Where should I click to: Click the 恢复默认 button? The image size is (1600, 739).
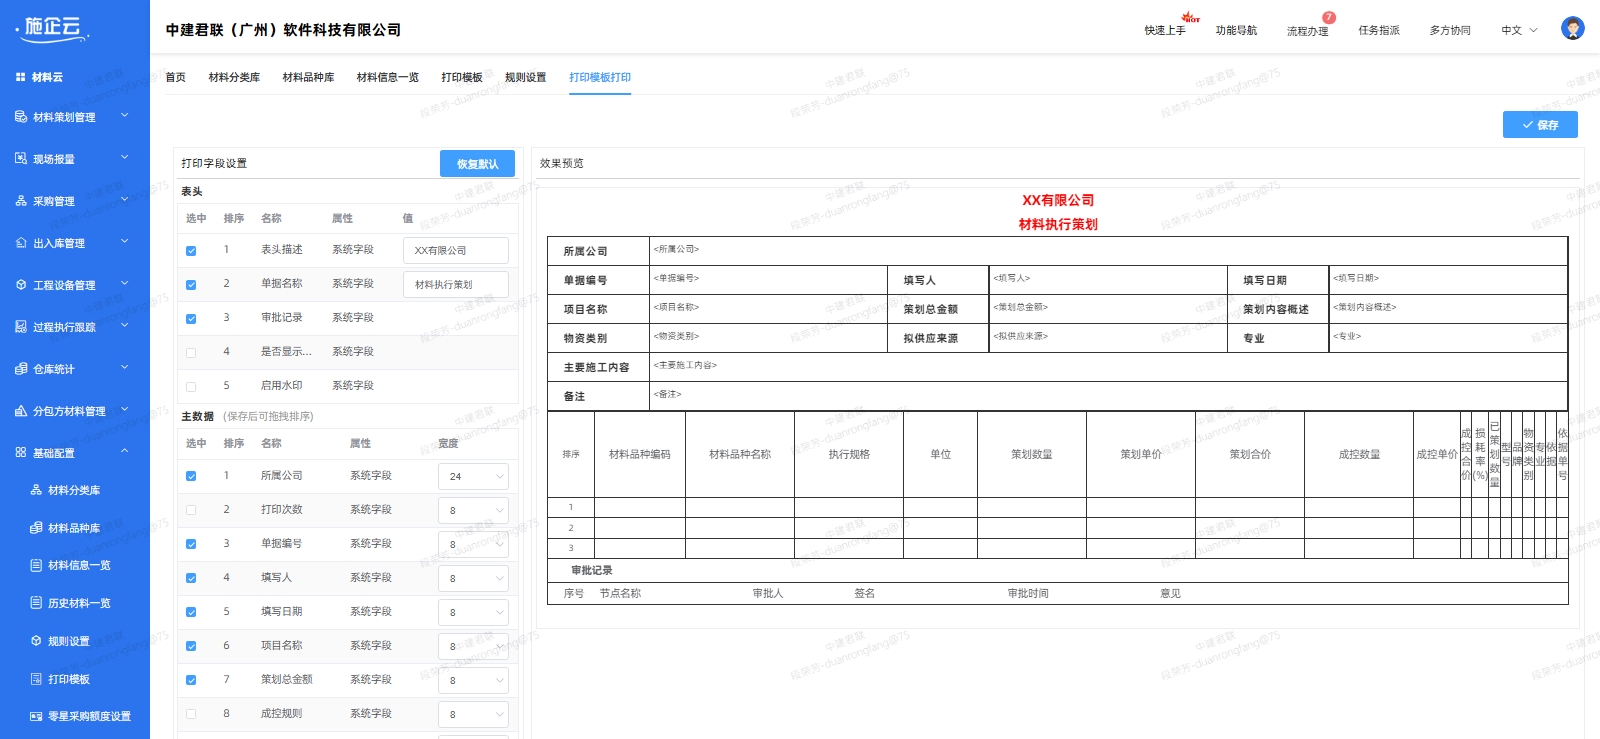pos(477,164)
